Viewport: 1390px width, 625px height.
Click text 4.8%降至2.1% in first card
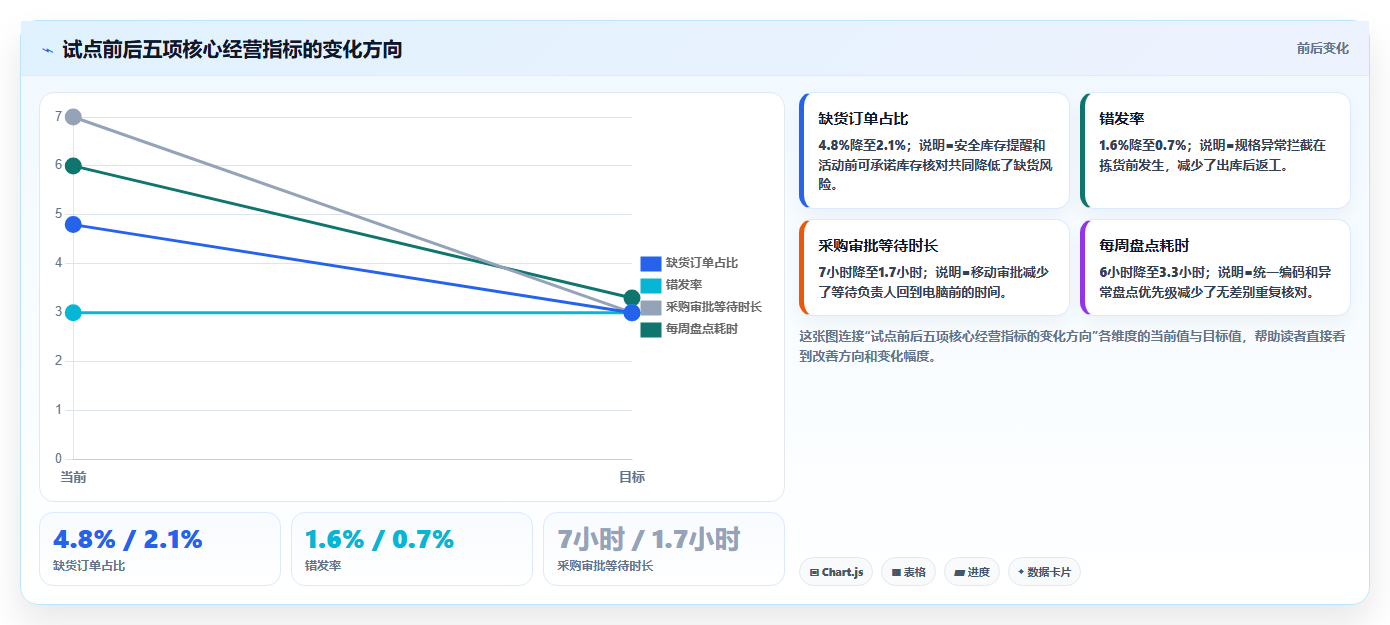pos(862,145)
